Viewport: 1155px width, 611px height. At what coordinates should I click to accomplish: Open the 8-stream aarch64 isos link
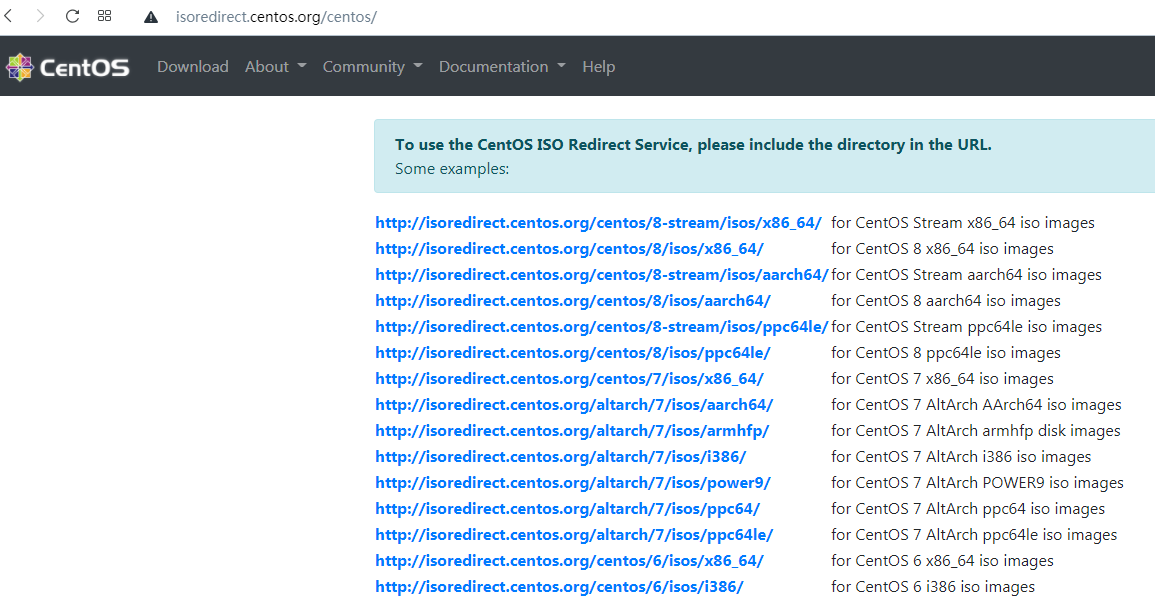pos(602,275)
